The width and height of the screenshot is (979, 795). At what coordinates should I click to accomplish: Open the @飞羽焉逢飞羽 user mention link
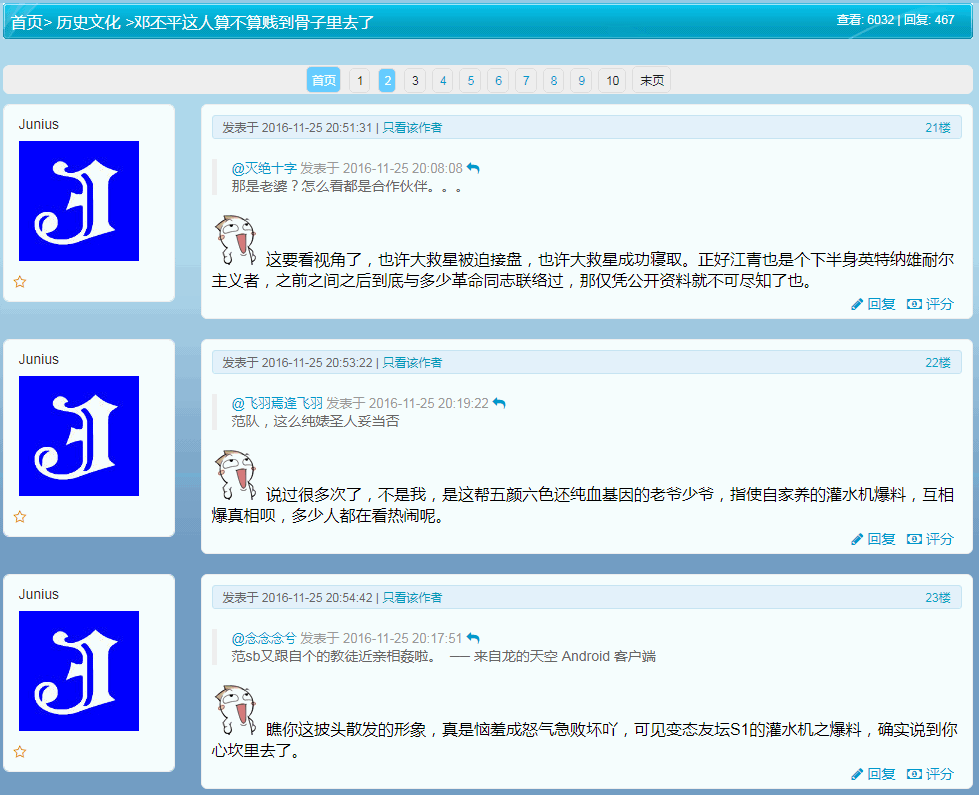pos(277,403)
